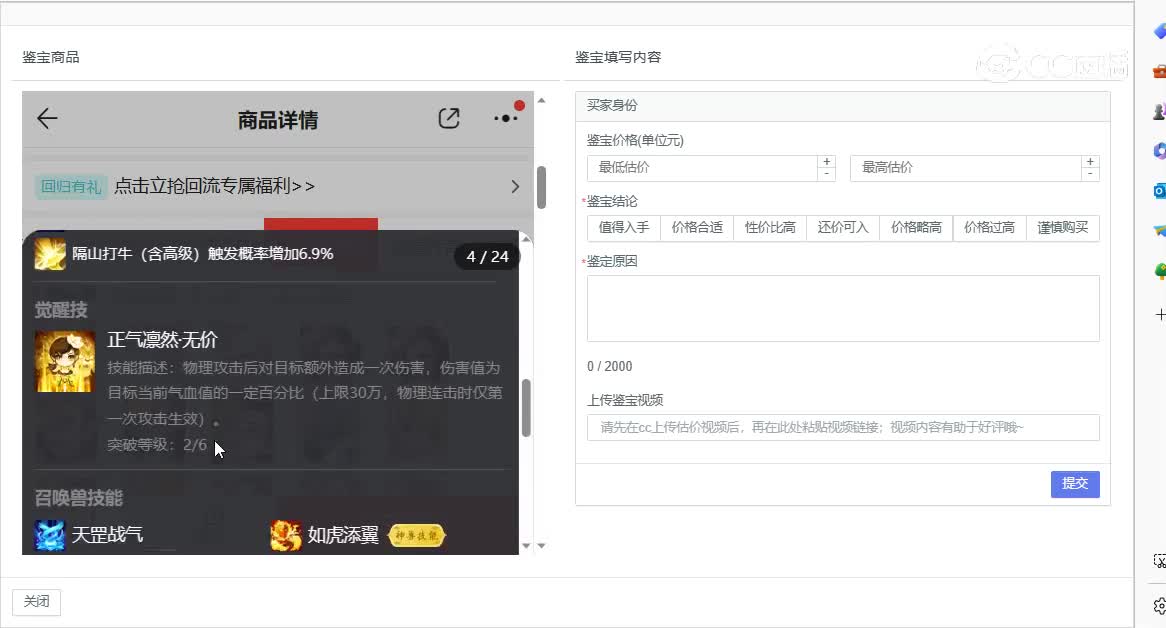Image resolution: width=1166 pixels, height=628 pixels.
Task: Choose the 谨慎购买 conclusion option
Action: tap(1063, 228)
